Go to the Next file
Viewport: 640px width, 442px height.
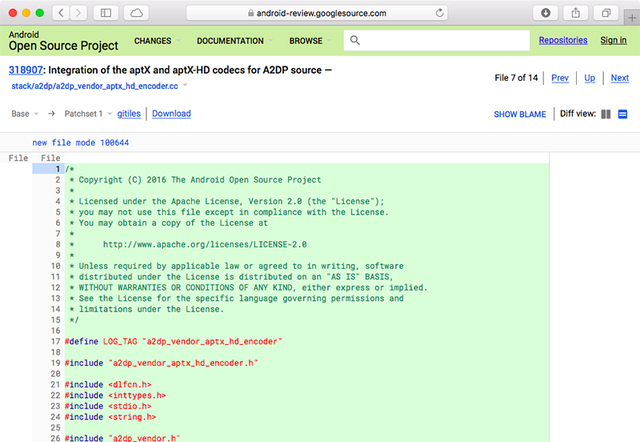click(x=620, y=78)
